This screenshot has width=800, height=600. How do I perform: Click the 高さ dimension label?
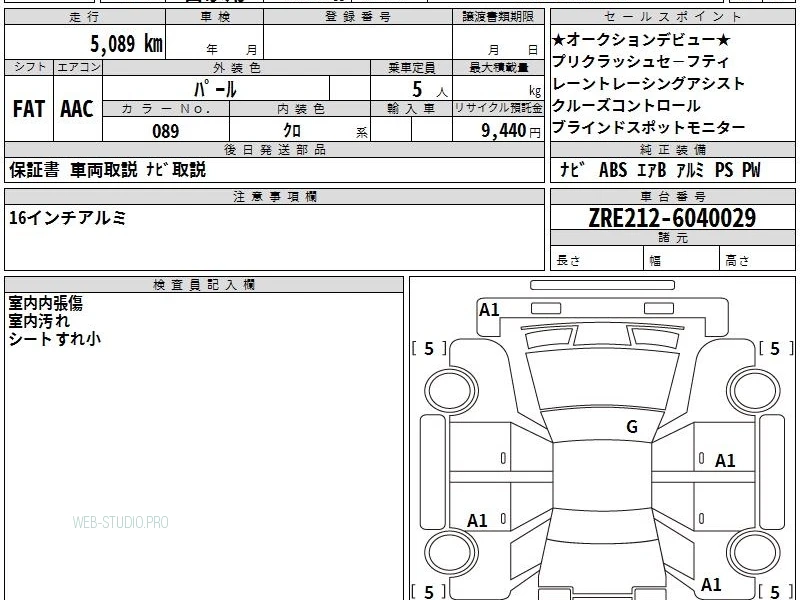pos(737,260)
